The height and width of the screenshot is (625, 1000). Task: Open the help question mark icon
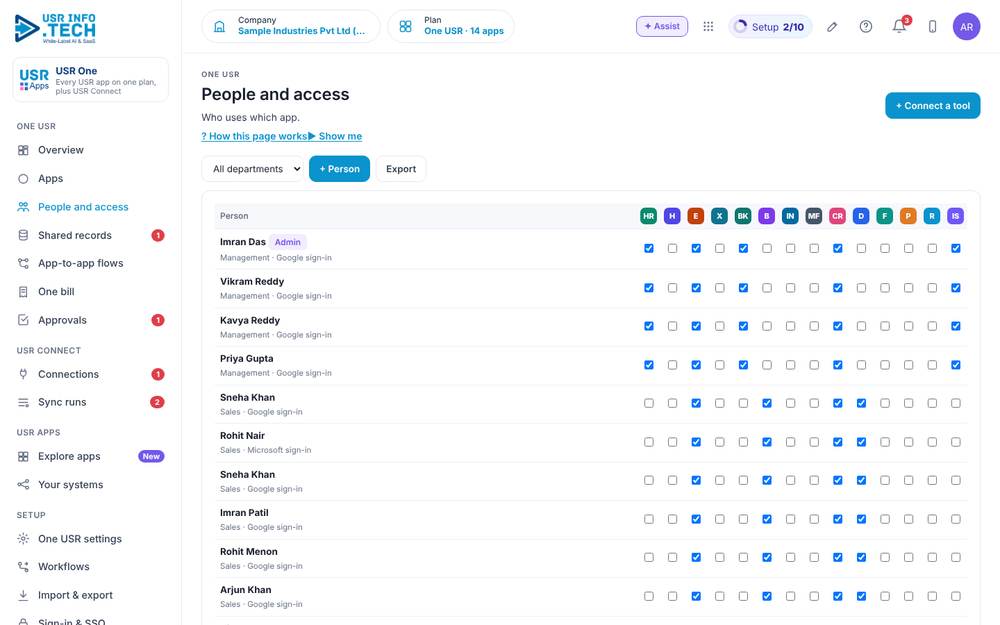pos(865,27)
